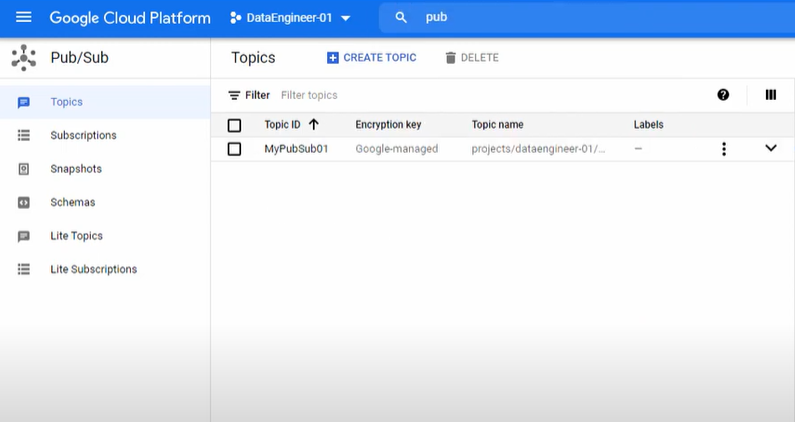Open the column display options icon

[x=771, y=95]
